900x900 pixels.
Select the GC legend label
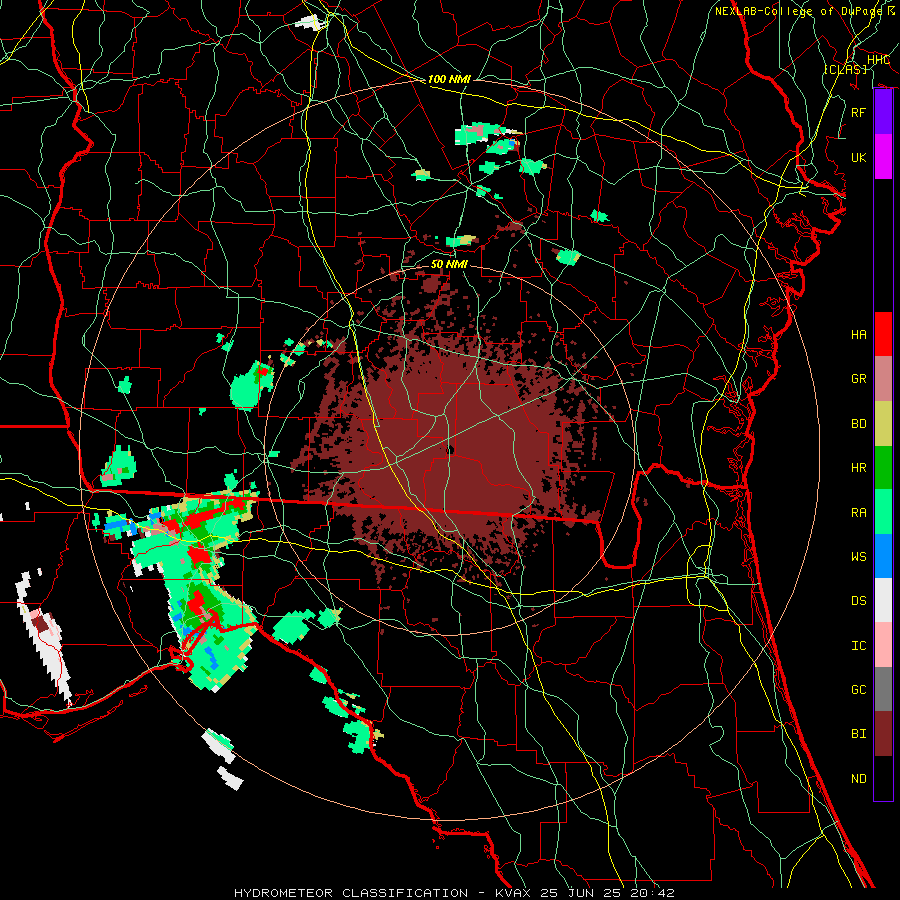pyautogui.click(x=858, y=689)
